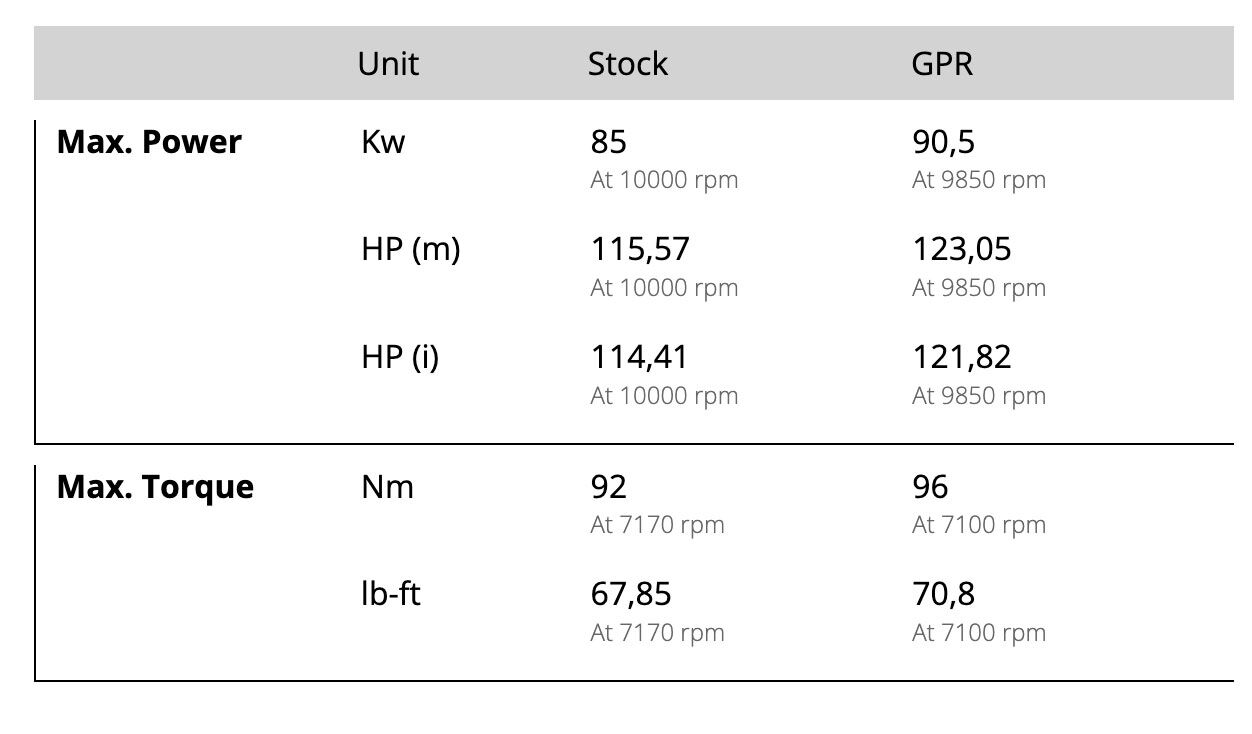This screenshot has height=734, width=1252.
Task: Click the stock 67,85 lb-ft value
Action: pyautogui.click(x=631, y=595)
